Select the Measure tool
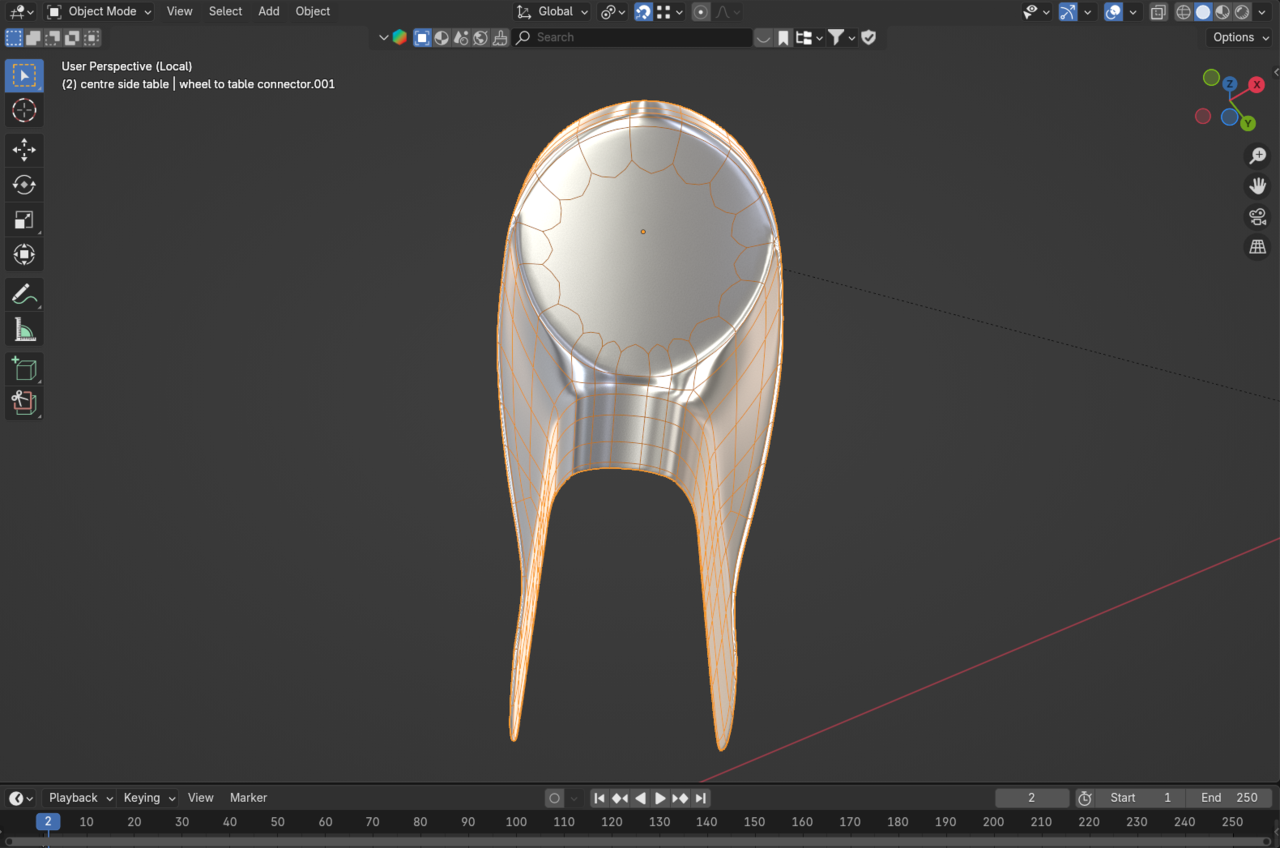1280x848 pixels. 24,328
